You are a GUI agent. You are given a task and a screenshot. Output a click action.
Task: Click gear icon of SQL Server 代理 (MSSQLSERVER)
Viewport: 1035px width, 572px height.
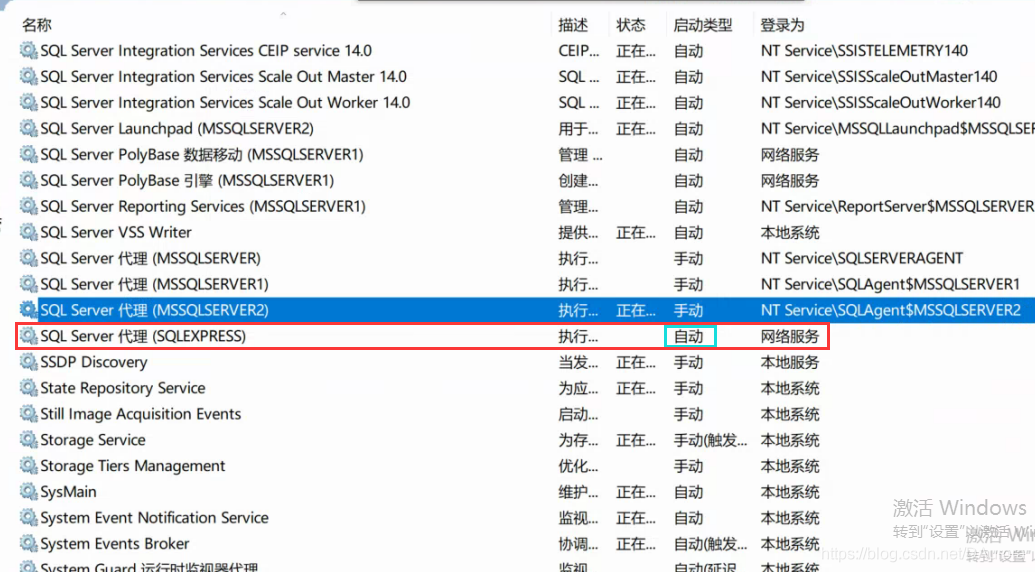28,258
